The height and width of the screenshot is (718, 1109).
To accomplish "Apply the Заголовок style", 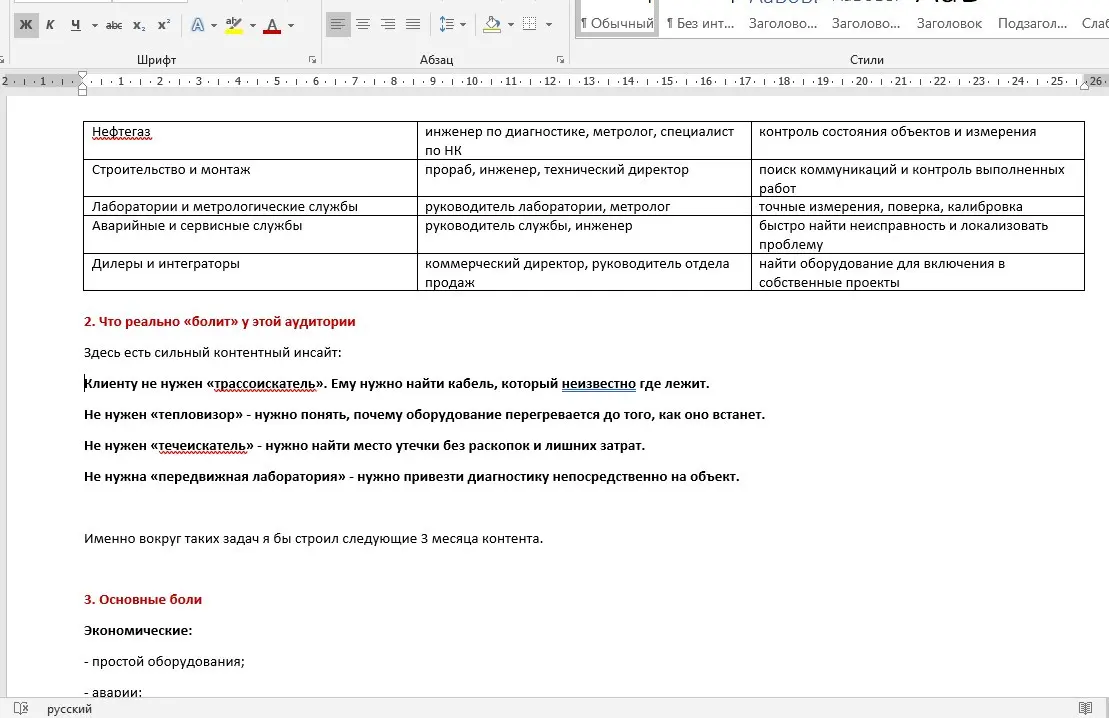I will tap(949, 23).
